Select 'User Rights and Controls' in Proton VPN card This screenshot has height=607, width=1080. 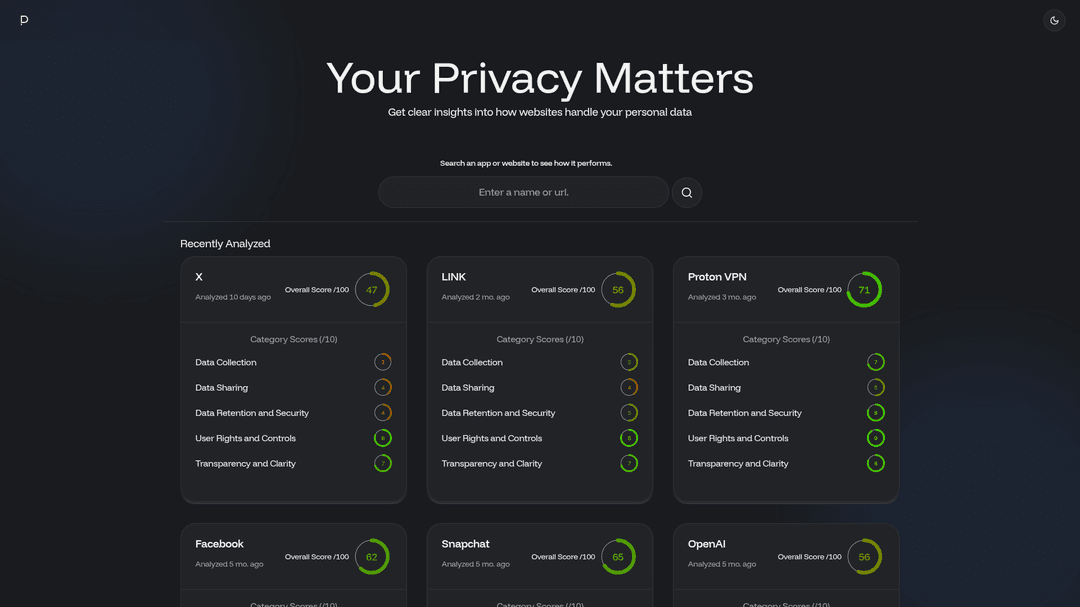pos(738,438)
